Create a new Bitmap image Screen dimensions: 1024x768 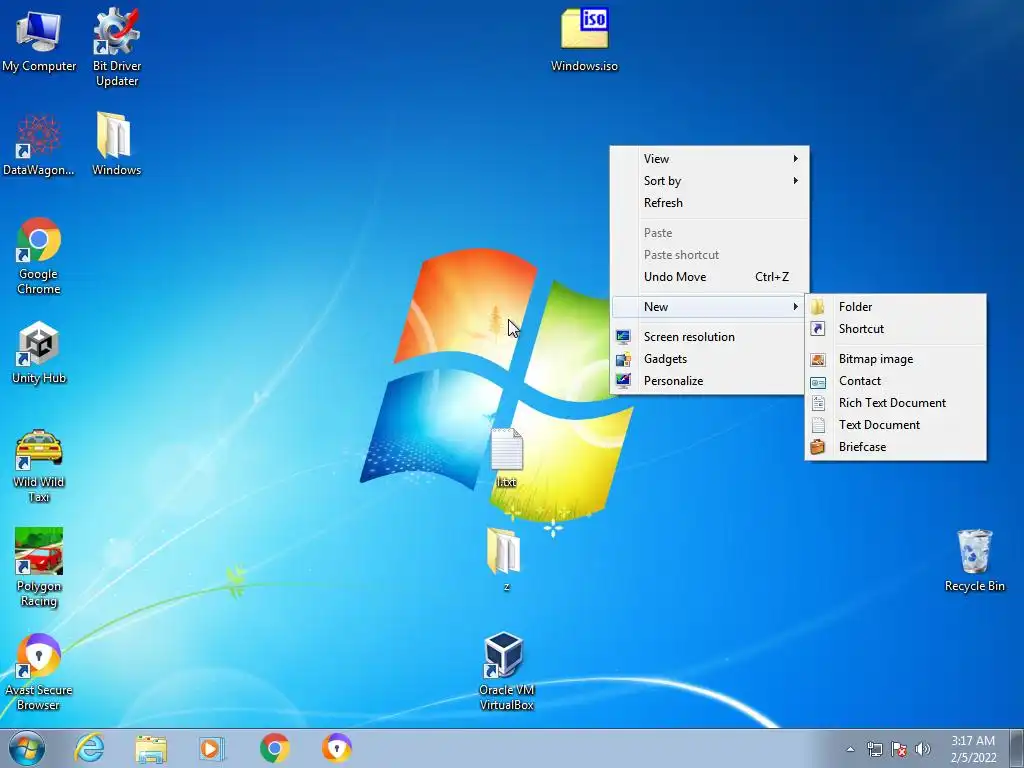(895, 359)
